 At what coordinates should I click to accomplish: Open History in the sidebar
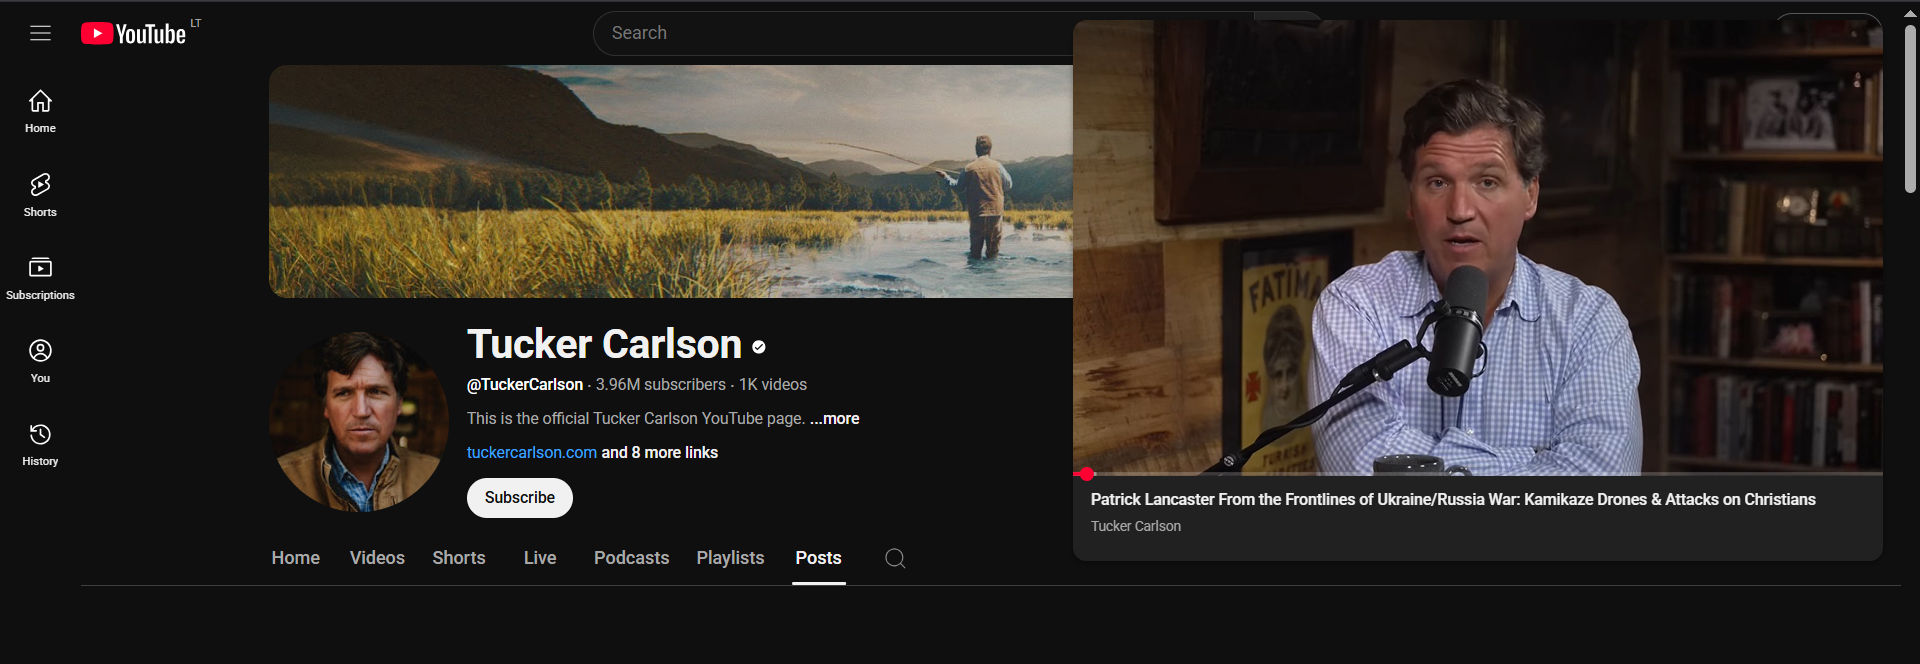(x=40, y=445)
